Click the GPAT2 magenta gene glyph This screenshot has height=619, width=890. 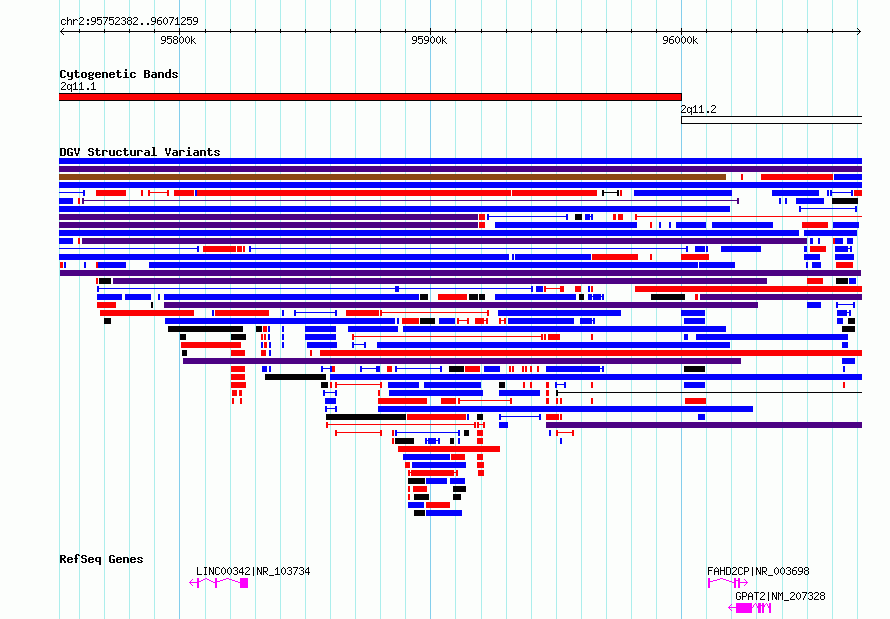(x=750, y=608)
